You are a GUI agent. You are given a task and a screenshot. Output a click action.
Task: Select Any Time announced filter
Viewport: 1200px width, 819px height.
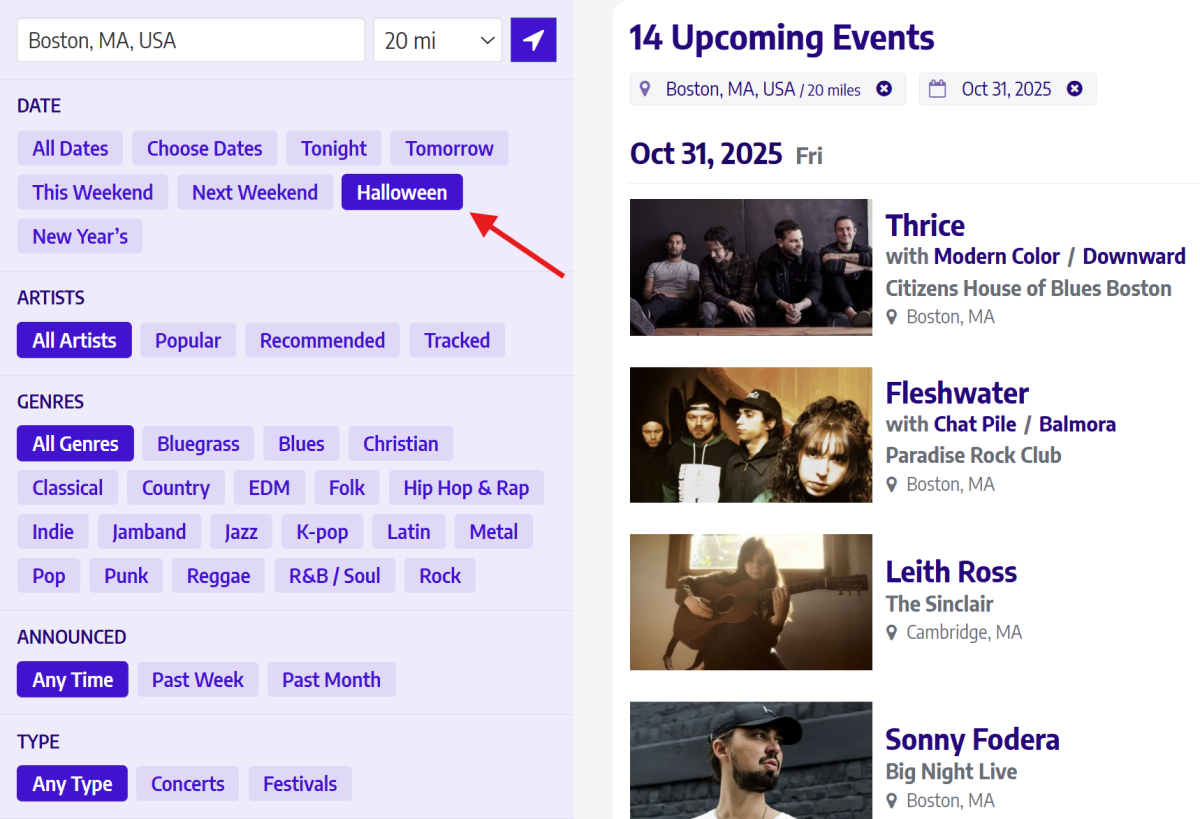pyautogui.click(x=73, y=680)
